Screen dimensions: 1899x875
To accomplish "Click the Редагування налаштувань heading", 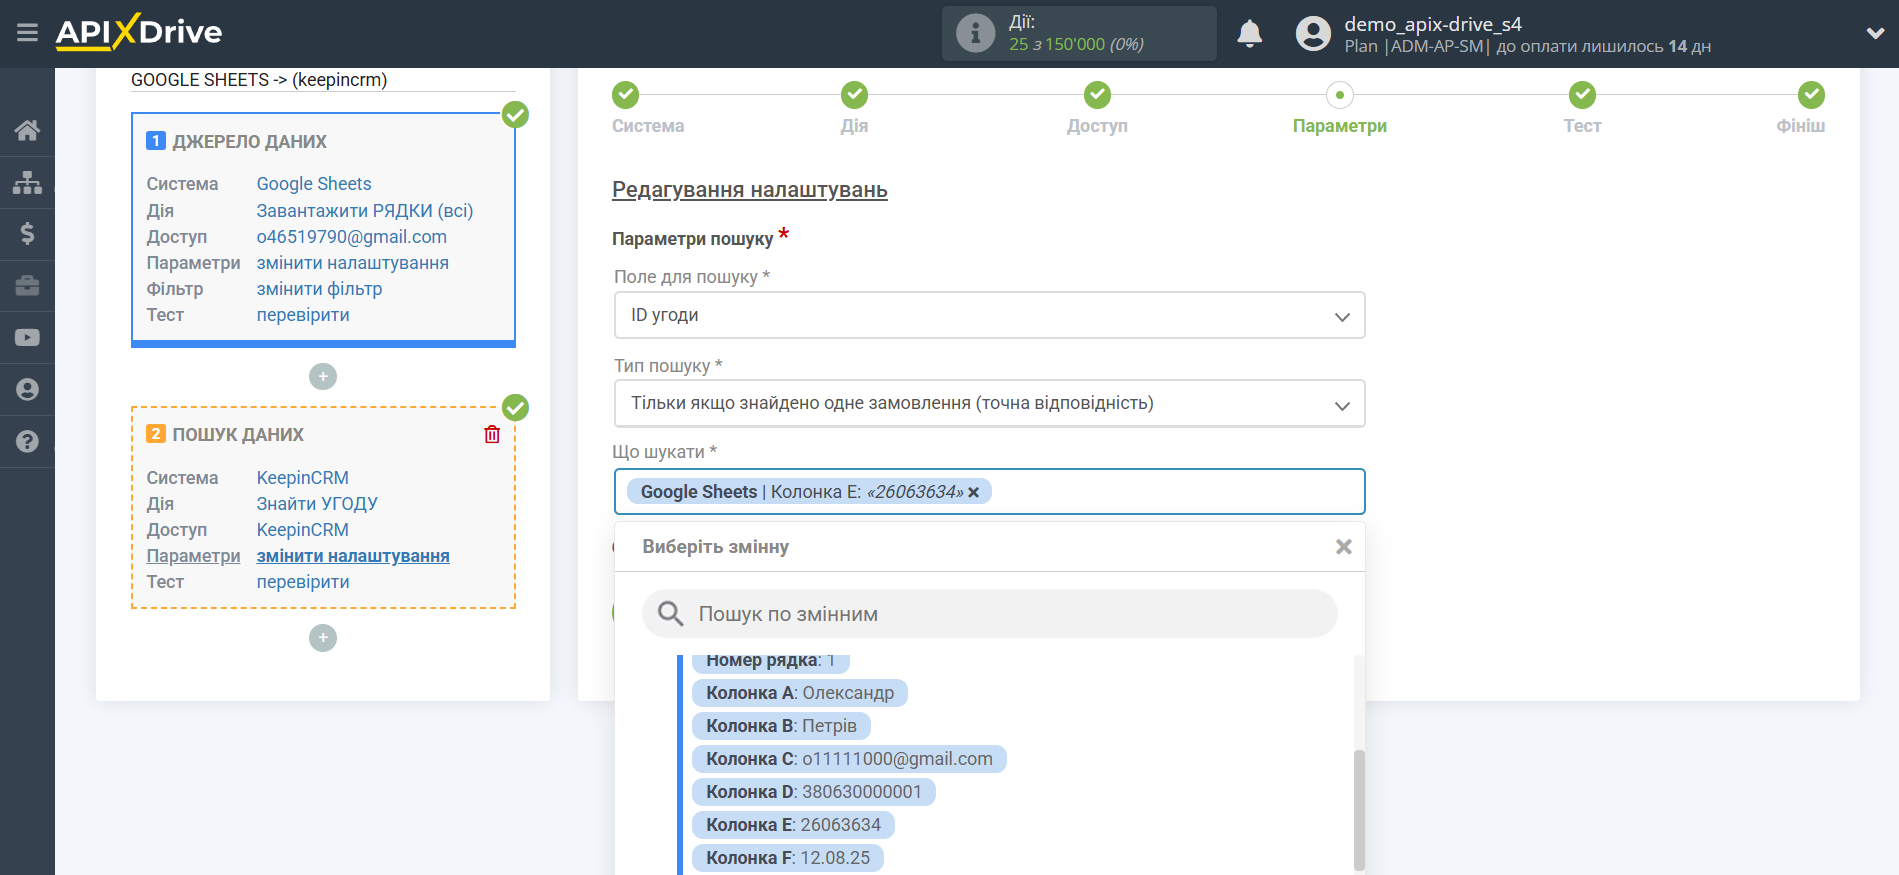I will (x=750, y=190).
